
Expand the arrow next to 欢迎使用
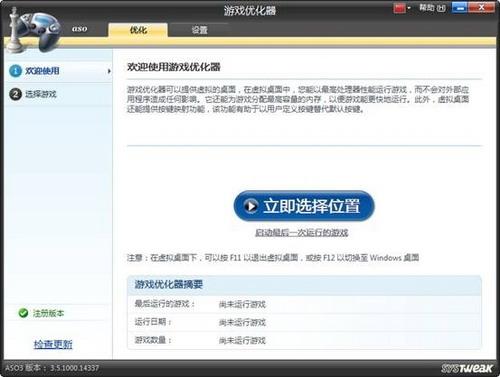point(109,71)
